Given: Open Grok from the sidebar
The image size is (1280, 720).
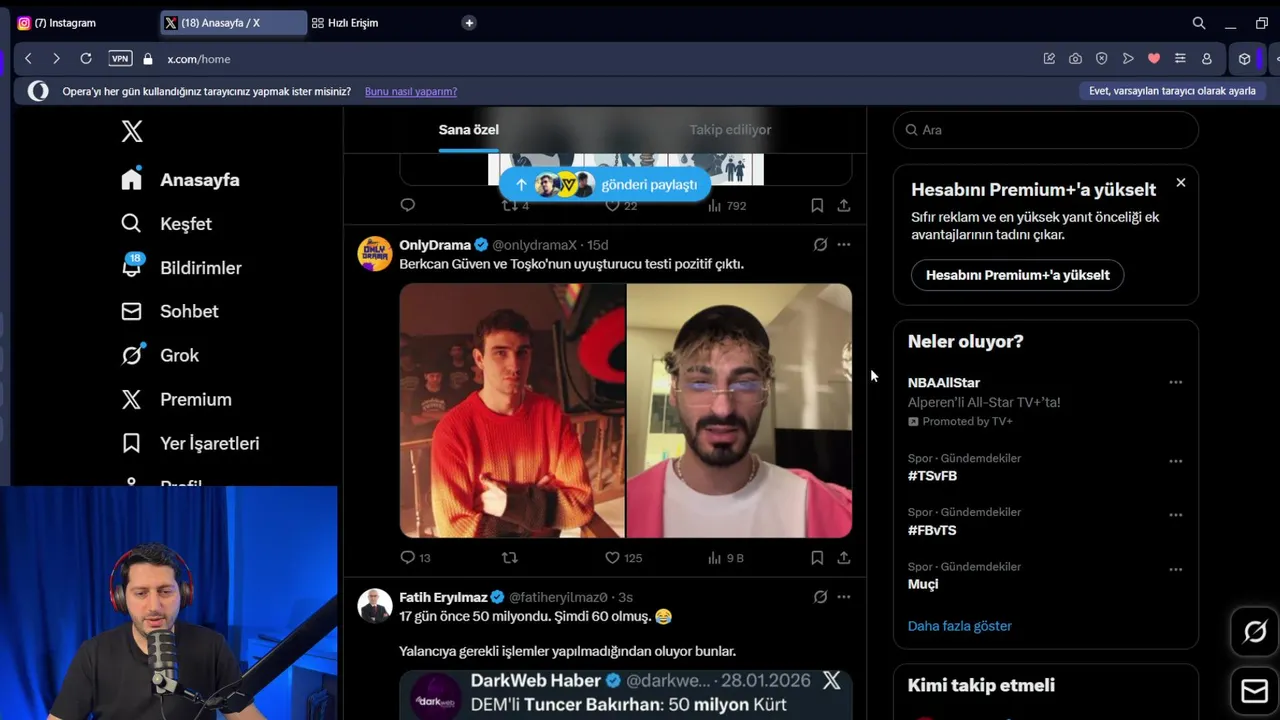Looking at the screenshot, I should (160, 355).
